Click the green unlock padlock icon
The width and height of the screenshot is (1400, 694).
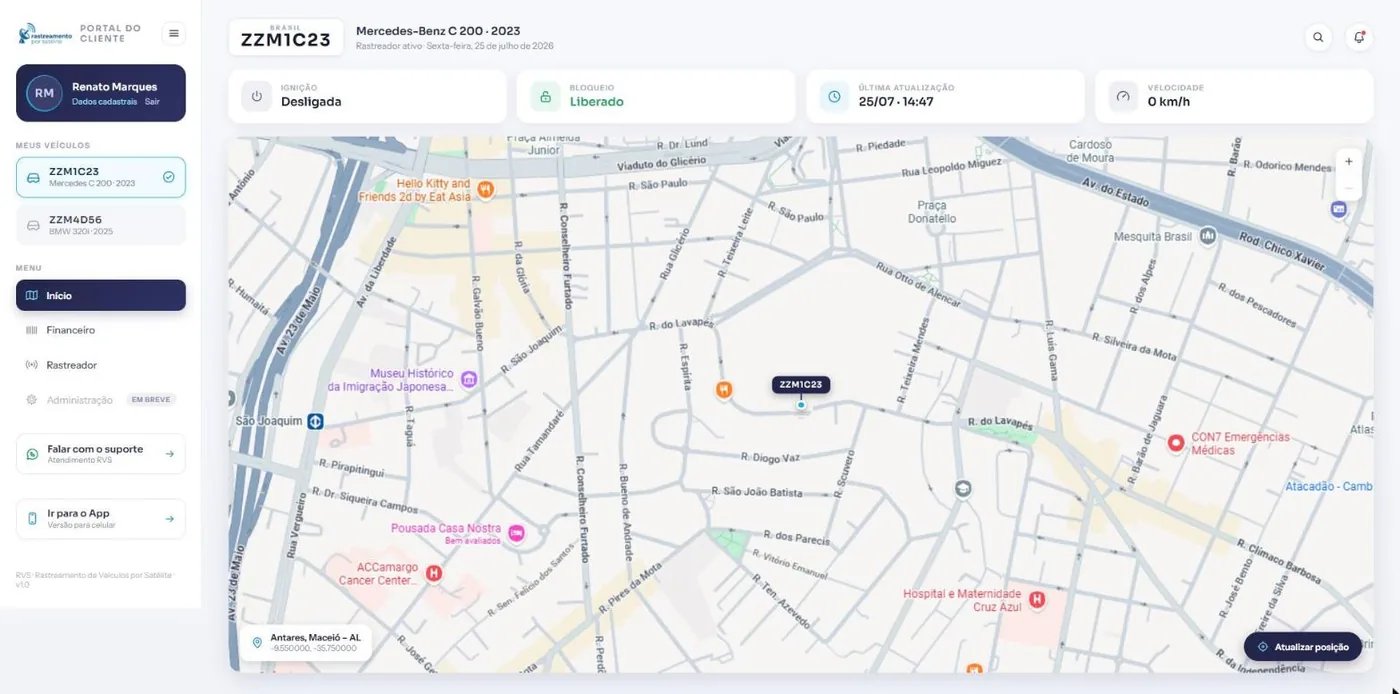[545, 96]
